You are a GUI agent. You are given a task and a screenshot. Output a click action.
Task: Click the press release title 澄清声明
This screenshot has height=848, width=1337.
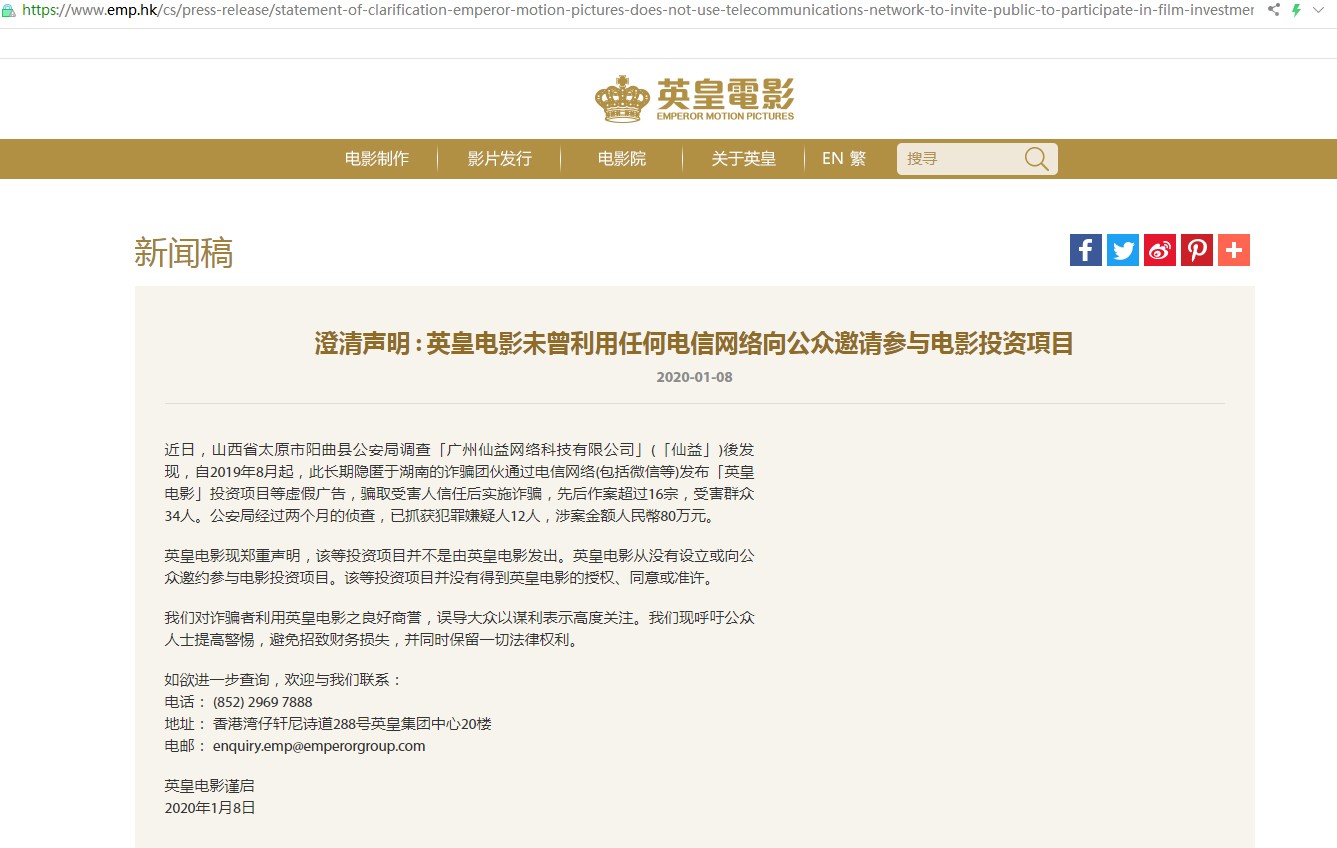[x=694, y=344]
